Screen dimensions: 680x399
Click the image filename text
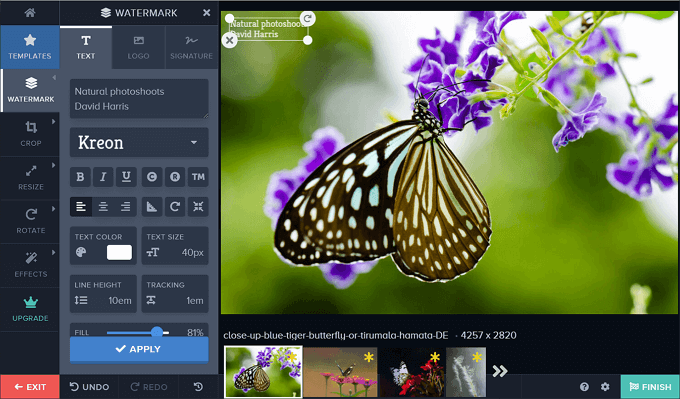[336, 335]
